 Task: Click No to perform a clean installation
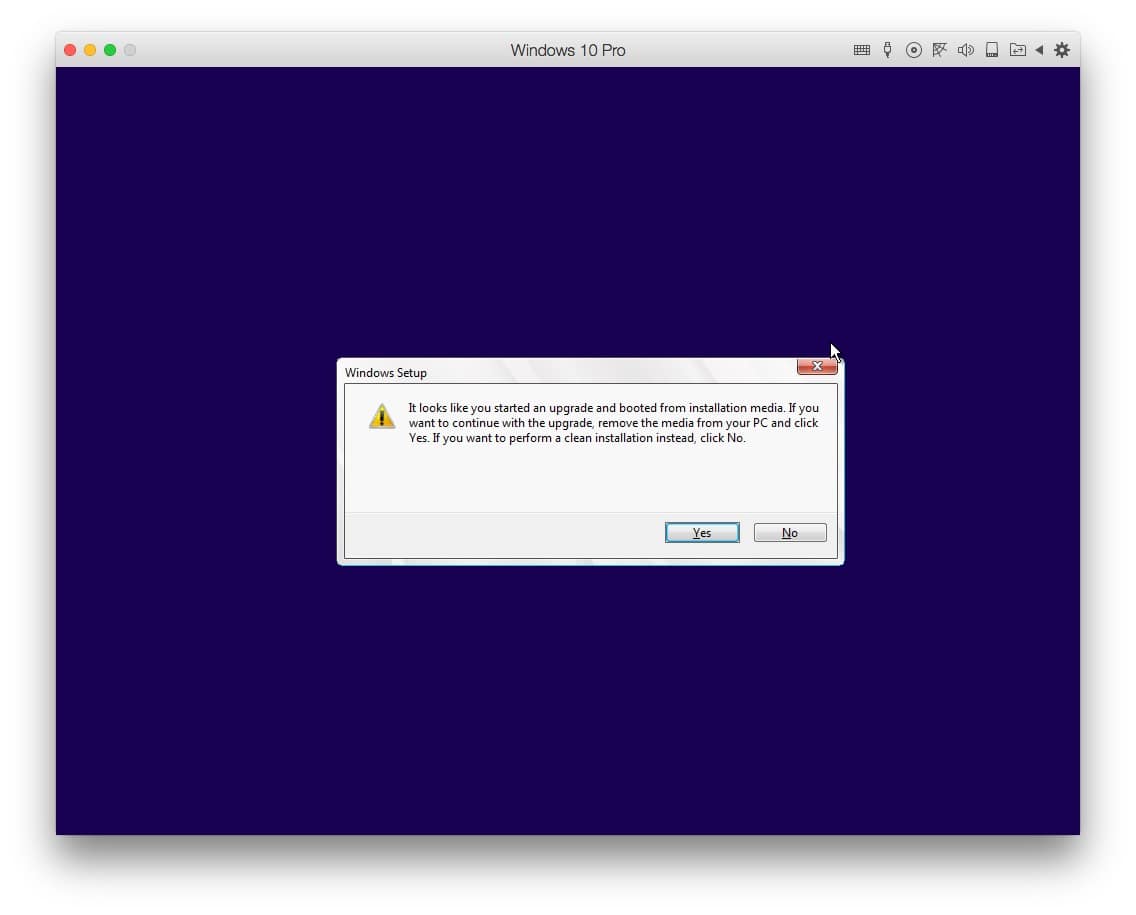pos(790,533)
